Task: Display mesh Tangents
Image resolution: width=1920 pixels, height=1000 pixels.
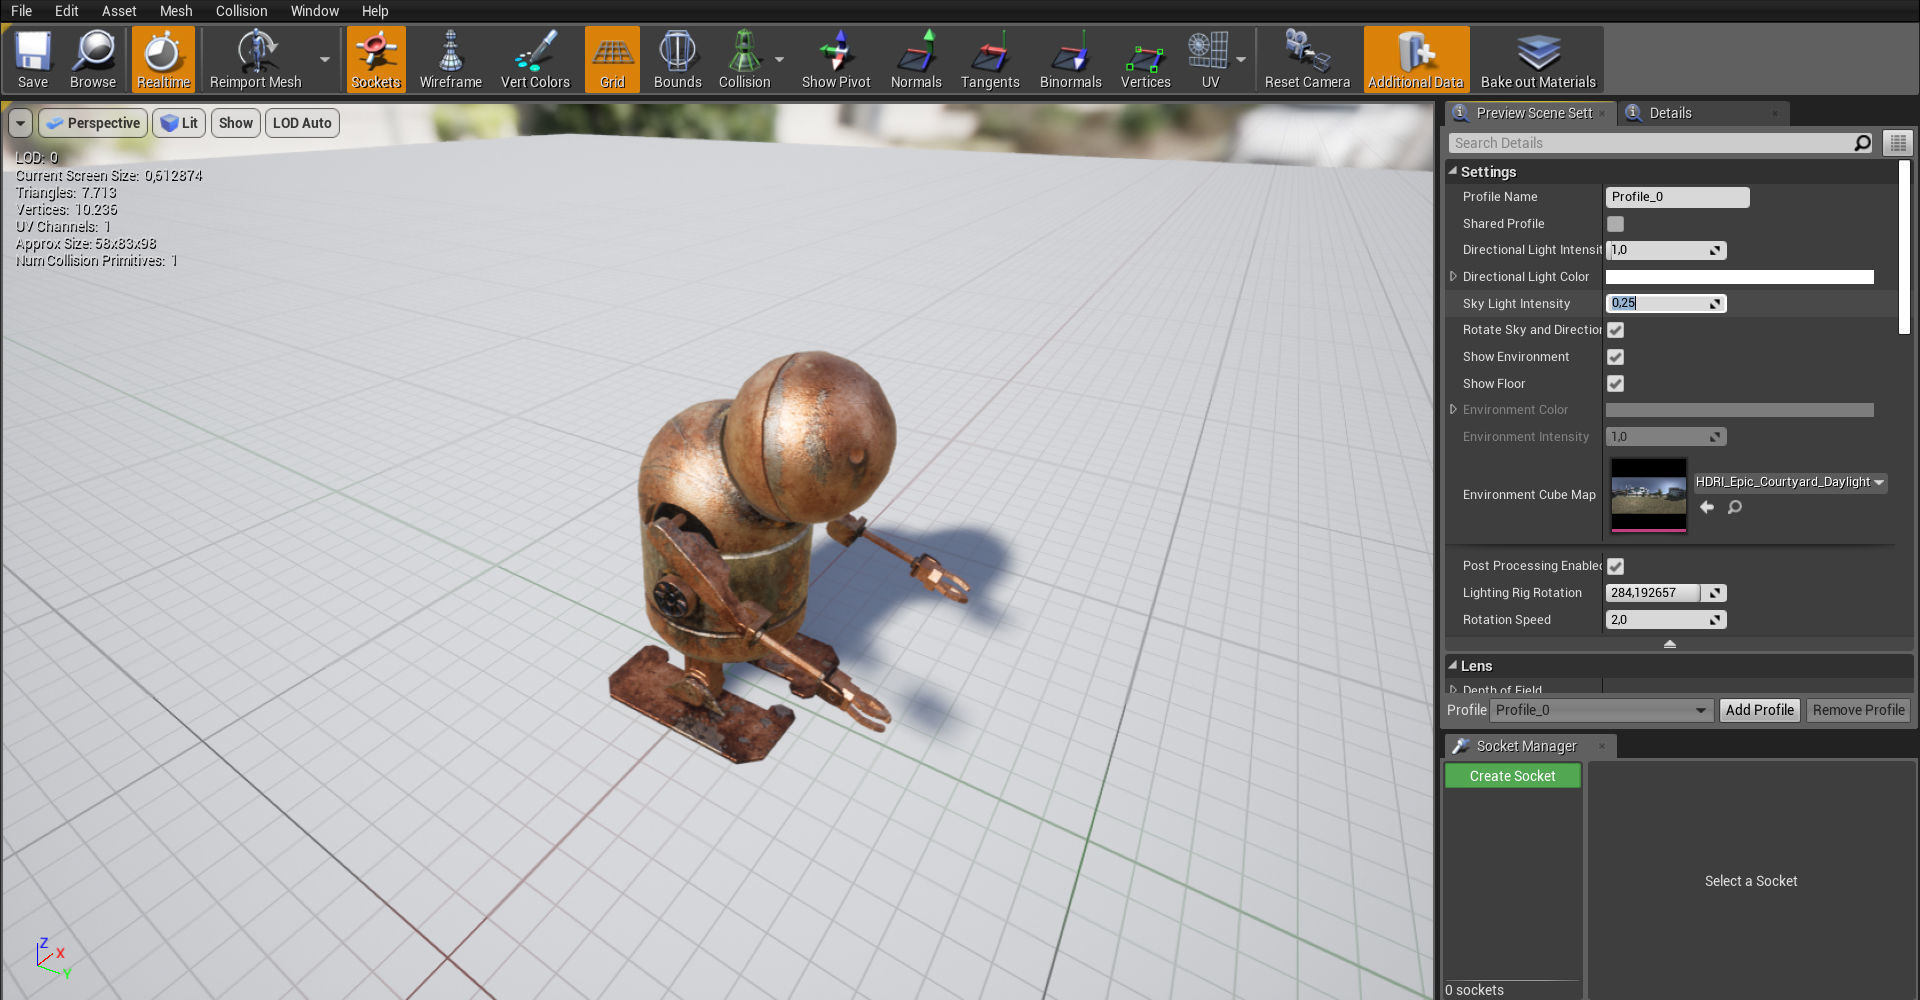Action: point(990,60)
